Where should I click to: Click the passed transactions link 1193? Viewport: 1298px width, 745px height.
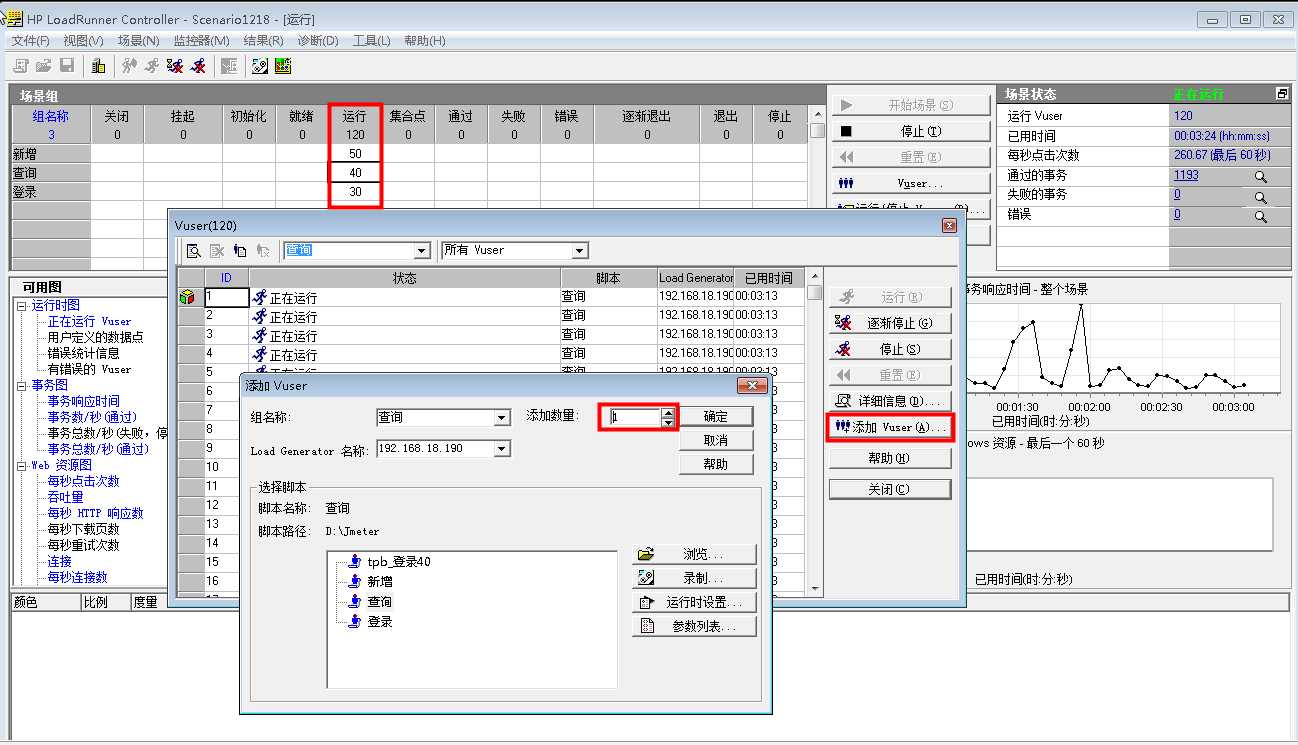(x=1186, y=175)
